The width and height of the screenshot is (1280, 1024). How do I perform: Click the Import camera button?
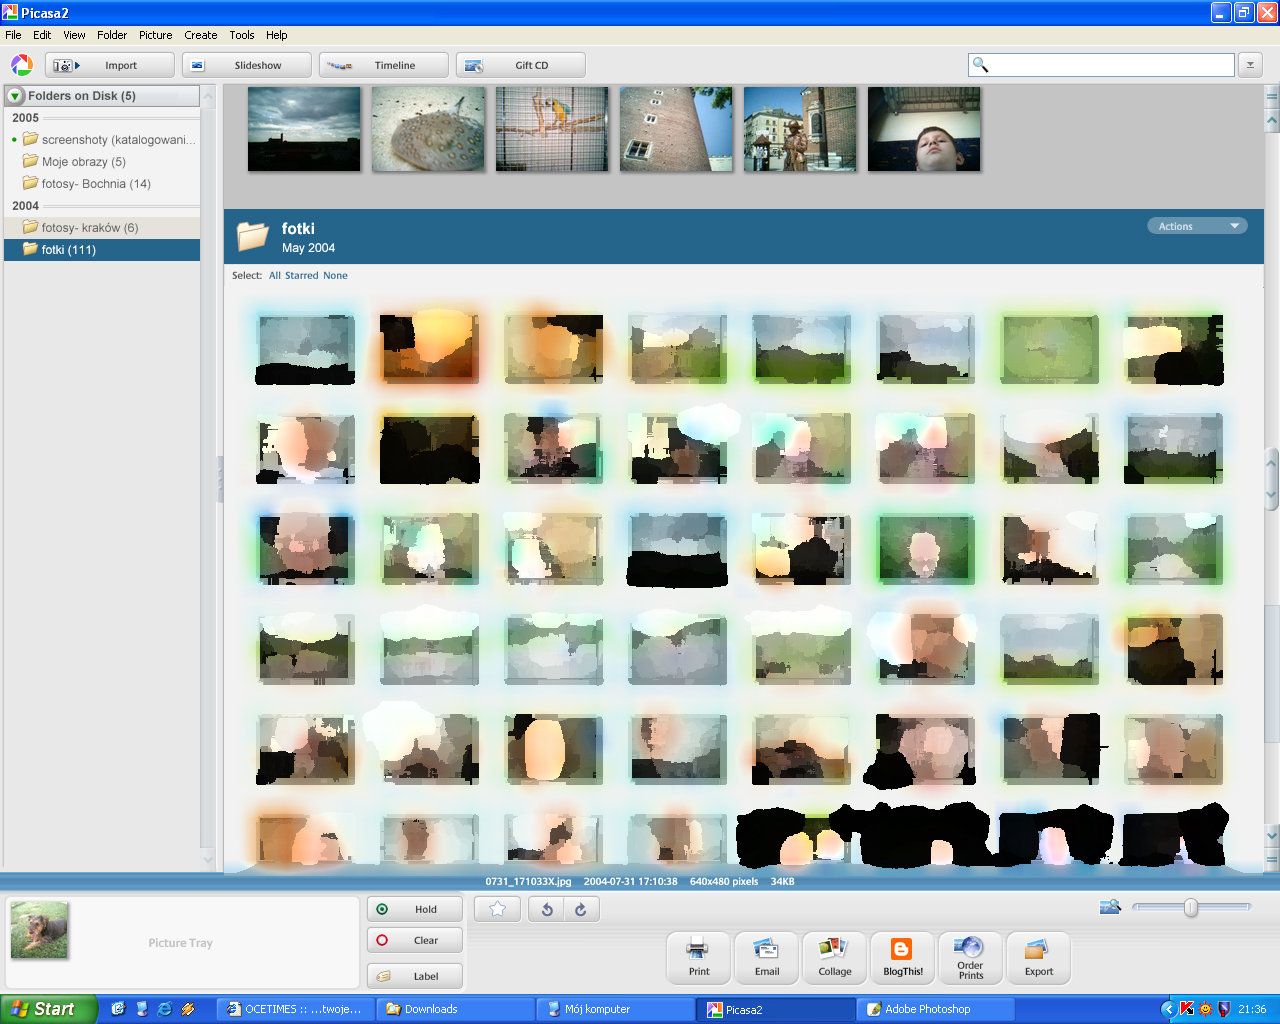(110, 65)
